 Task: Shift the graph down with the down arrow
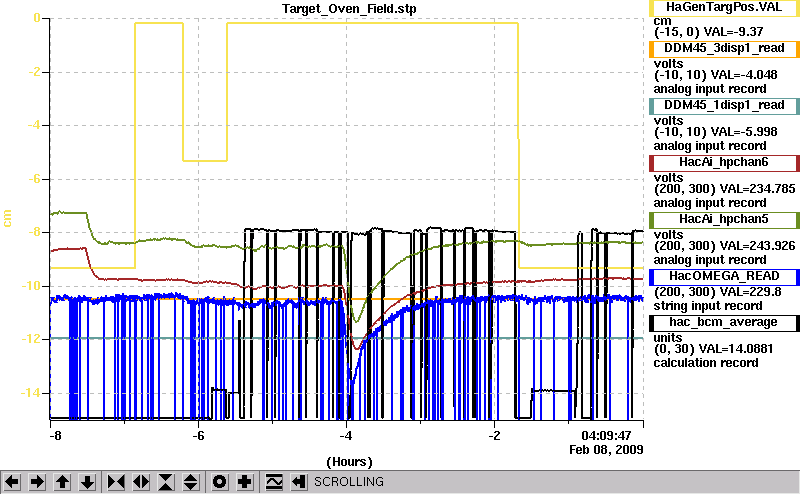(87, 482)
